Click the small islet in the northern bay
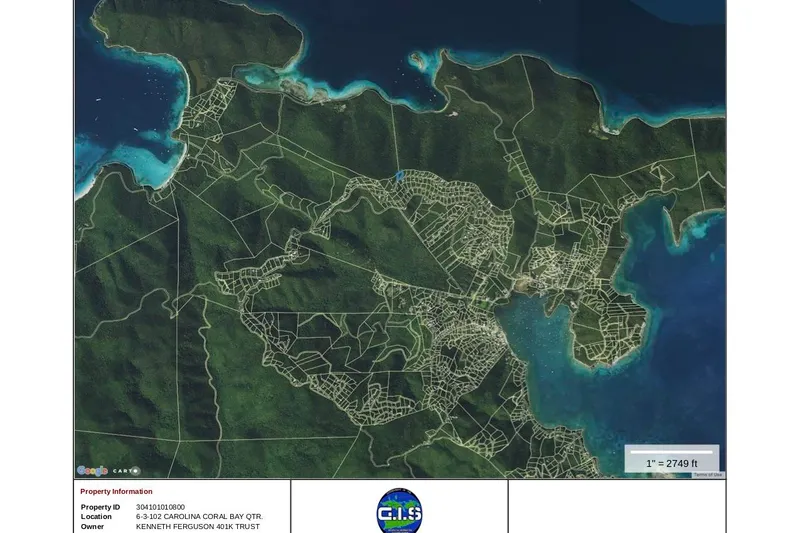The height and width of the screenshot is (533, 800). point(418,60)
